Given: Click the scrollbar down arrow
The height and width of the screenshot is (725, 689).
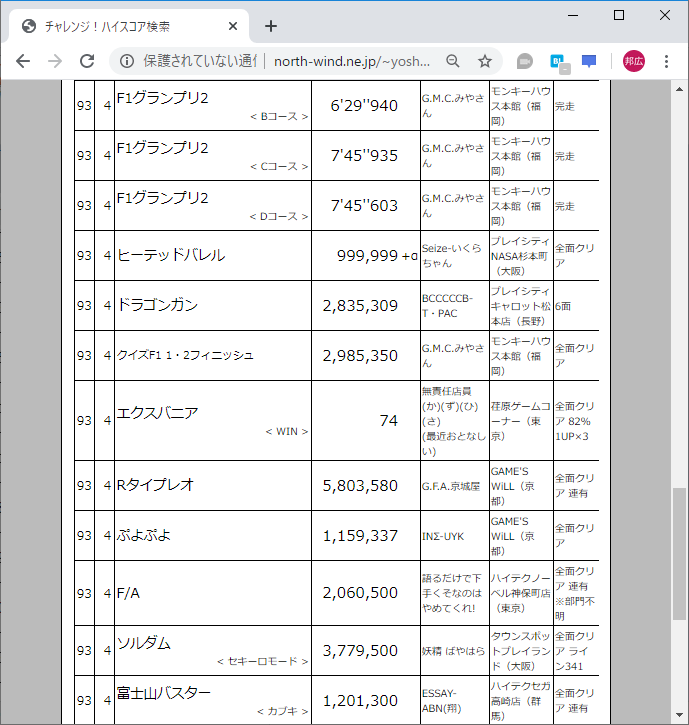Looking at the screenshot, I should tap(679, 715).
